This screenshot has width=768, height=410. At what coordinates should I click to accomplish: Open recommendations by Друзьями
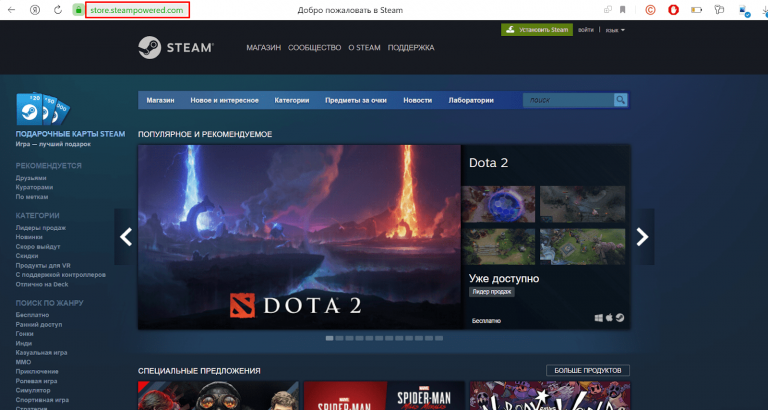31,178
